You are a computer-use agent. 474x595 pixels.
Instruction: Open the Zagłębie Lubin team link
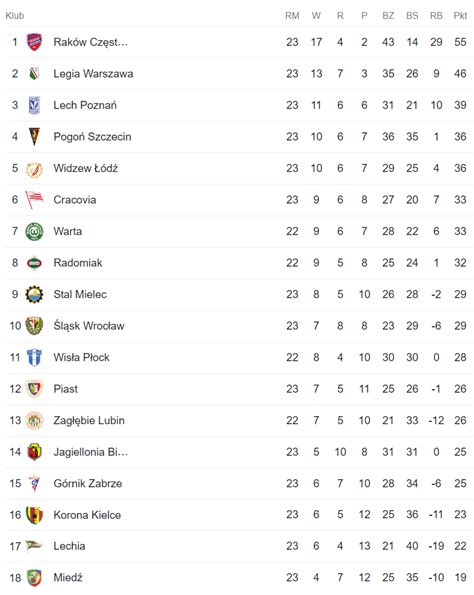point(89,420)
